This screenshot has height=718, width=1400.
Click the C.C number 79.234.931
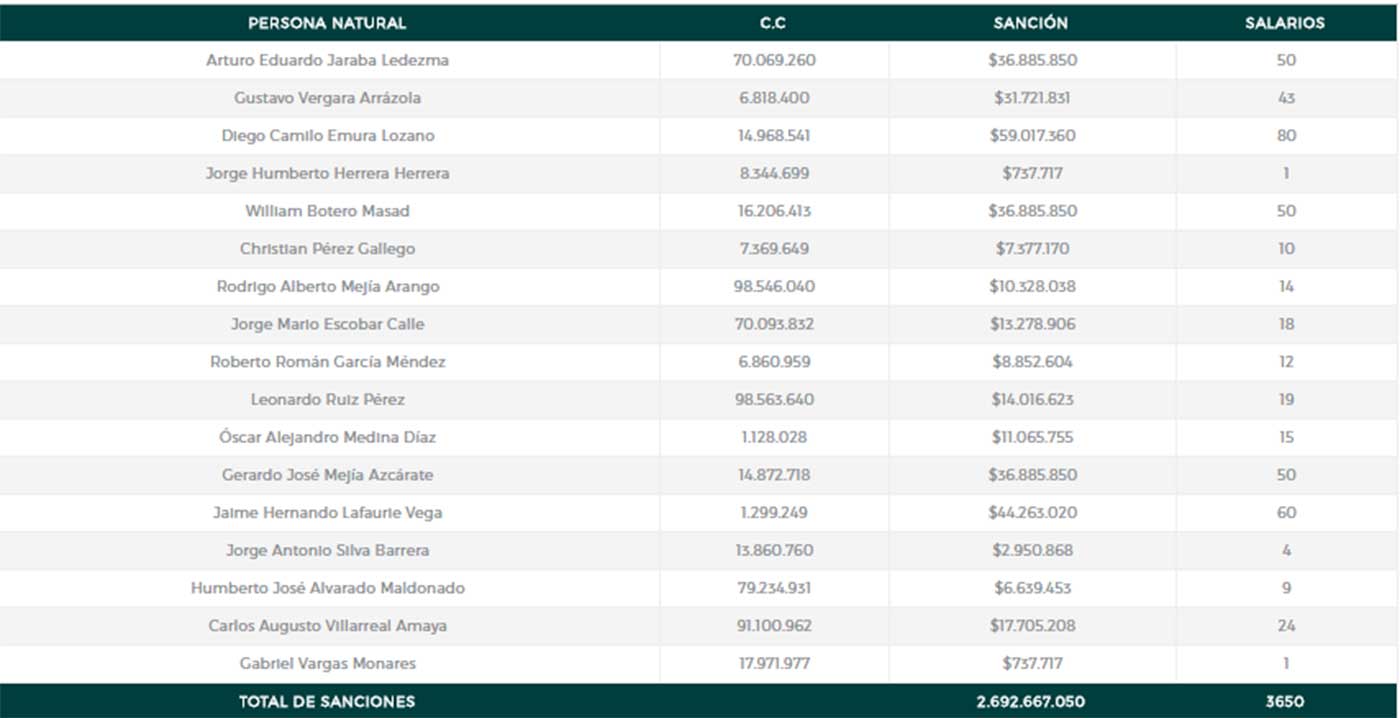coord(774,588)
